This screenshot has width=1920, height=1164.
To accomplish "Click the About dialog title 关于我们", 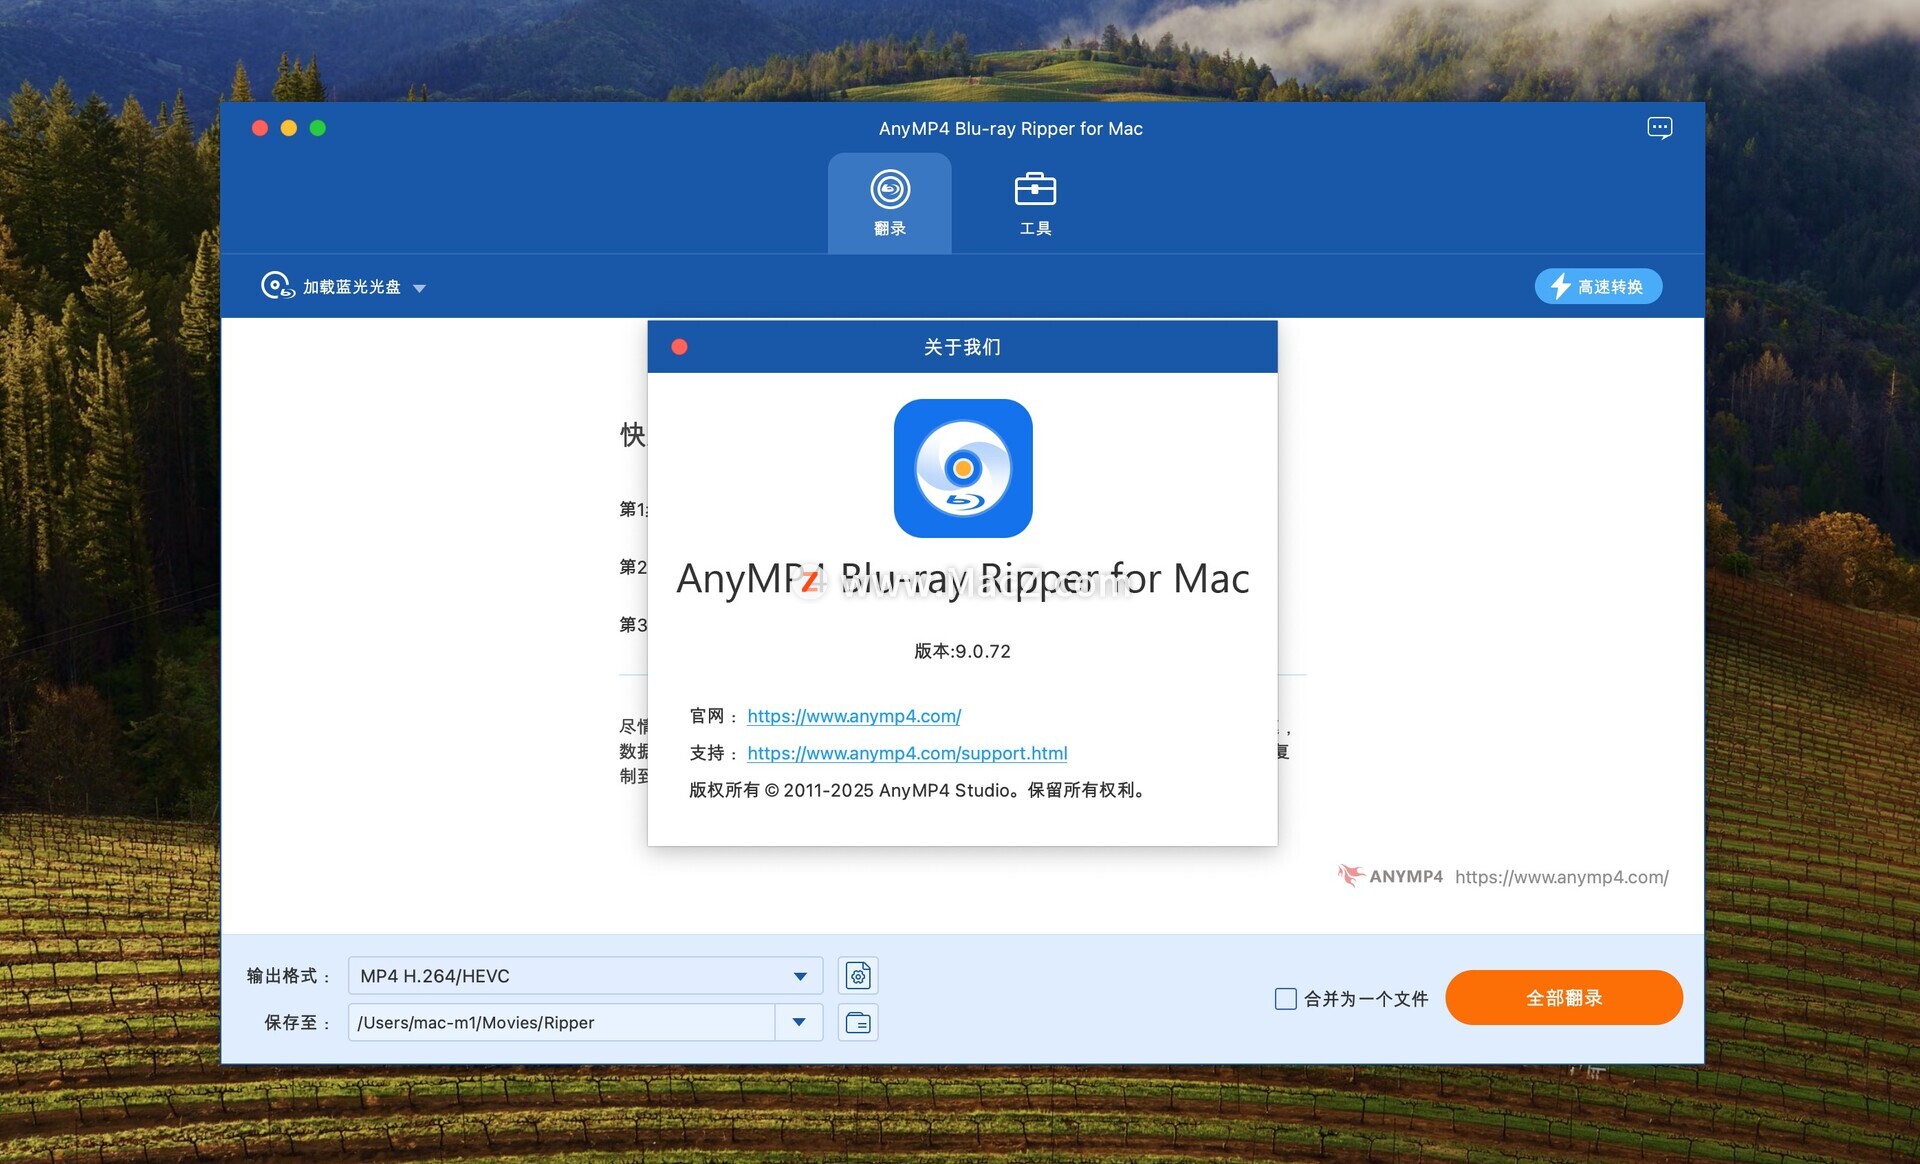I will pyautogui.click(x=962, y=347).
